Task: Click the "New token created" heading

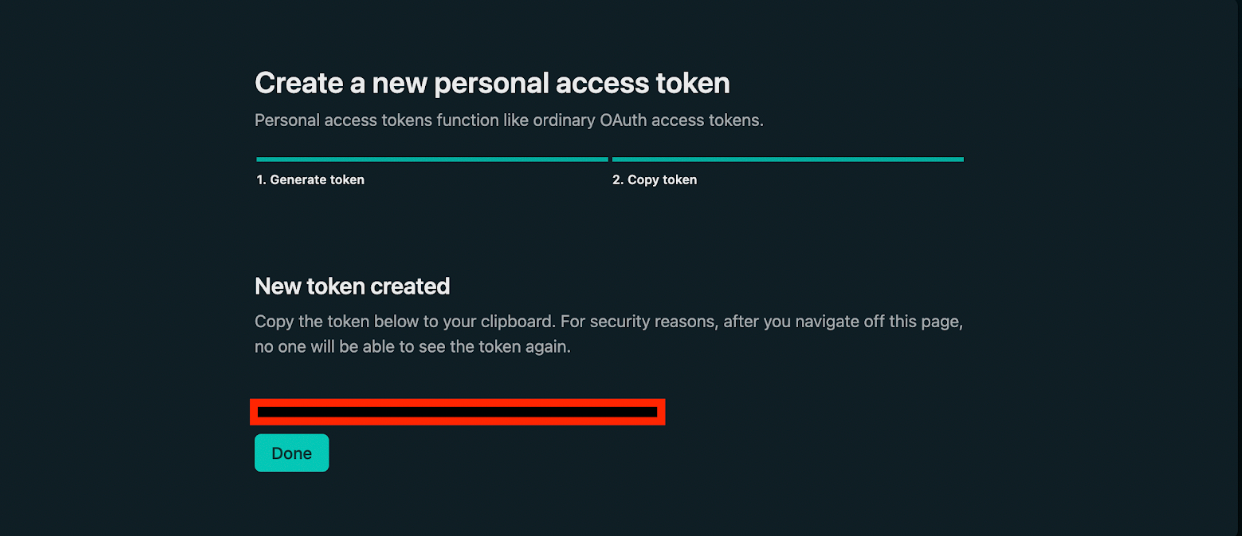Action: (352, 286)
